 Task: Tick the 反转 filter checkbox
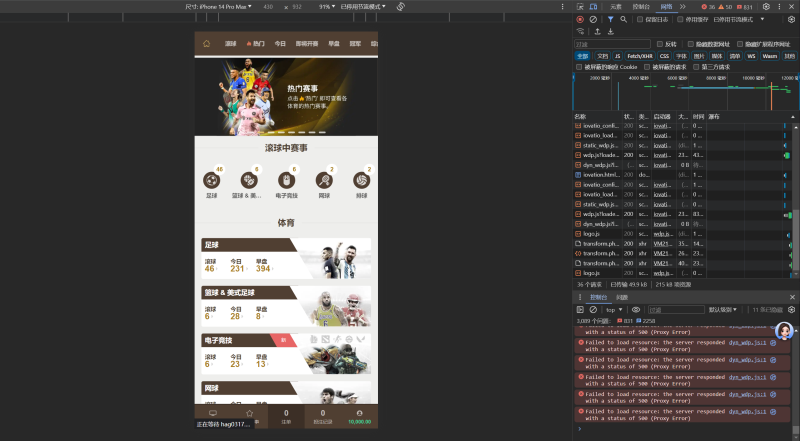pyautogui.click(x=660, y=44)
